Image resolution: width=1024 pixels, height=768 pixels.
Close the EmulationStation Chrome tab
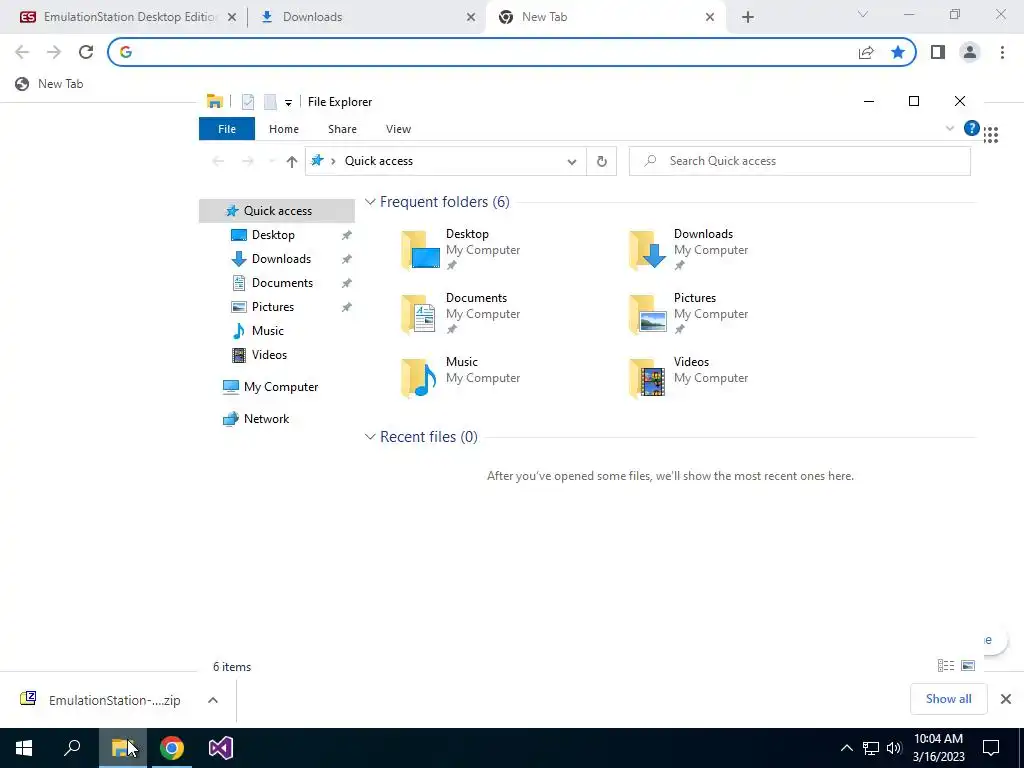[x=232, y=18]
